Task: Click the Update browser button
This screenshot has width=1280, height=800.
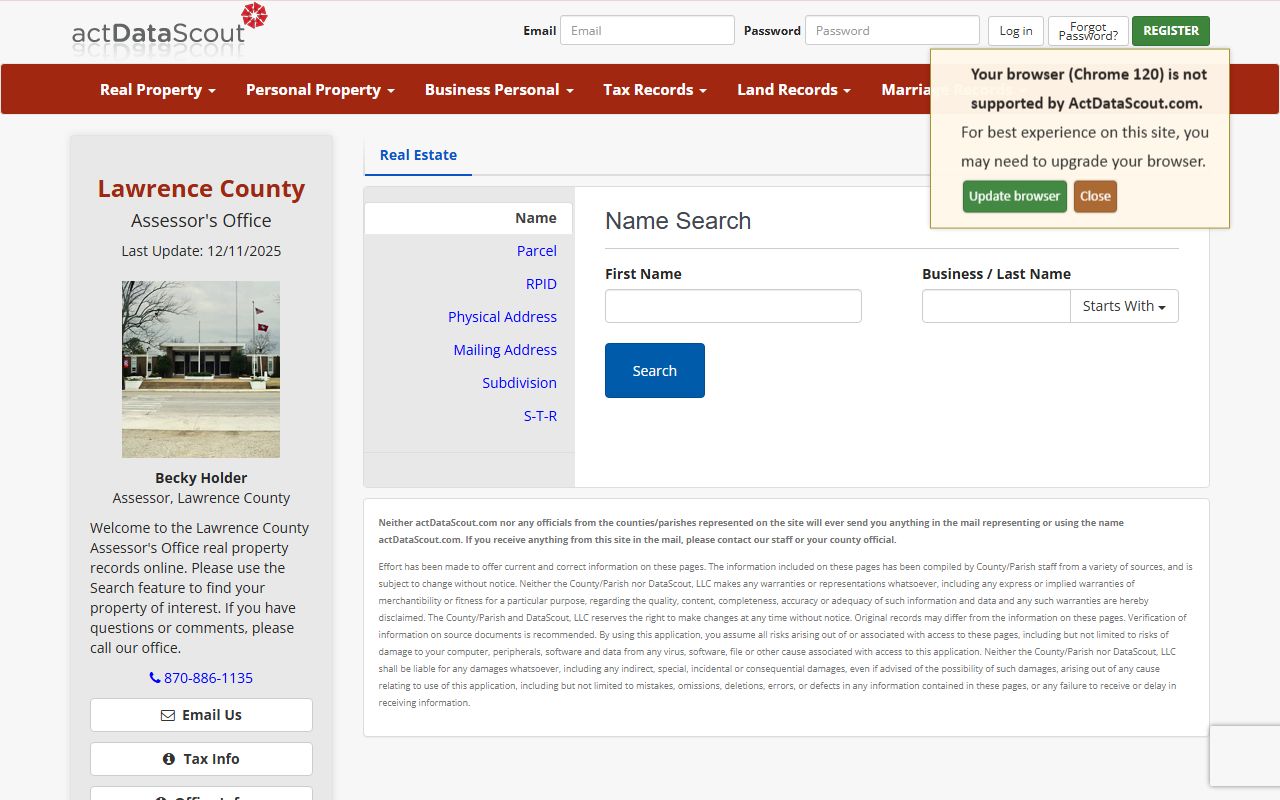Action: click(1015, 196)
